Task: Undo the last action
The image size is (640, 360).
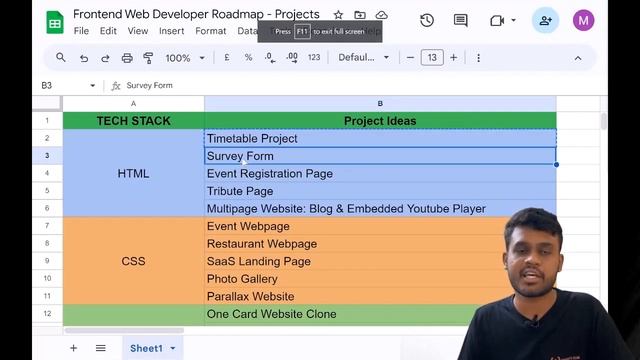Action: tap(84, 58)
